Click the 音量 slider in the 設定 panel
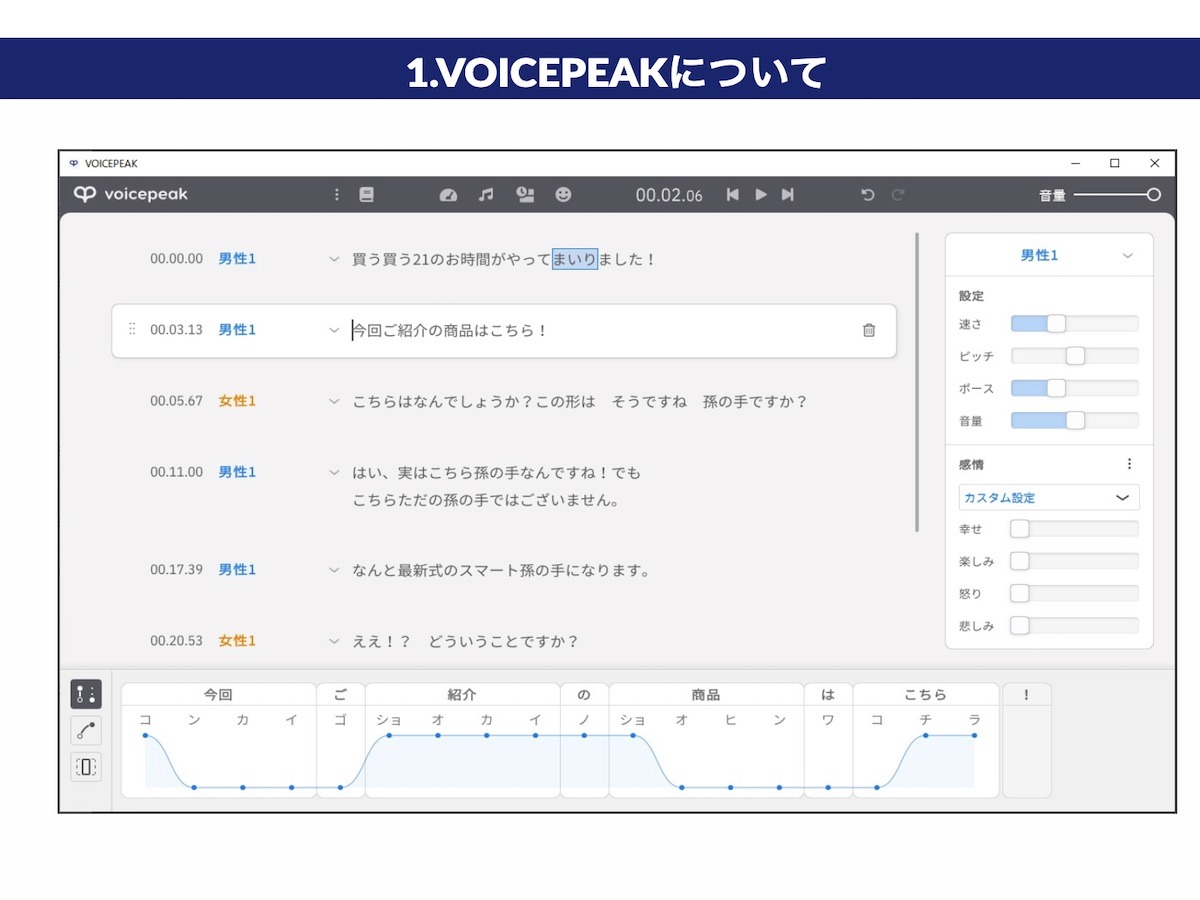Viewport: 1200px width, 900px height. point(1075,421)
